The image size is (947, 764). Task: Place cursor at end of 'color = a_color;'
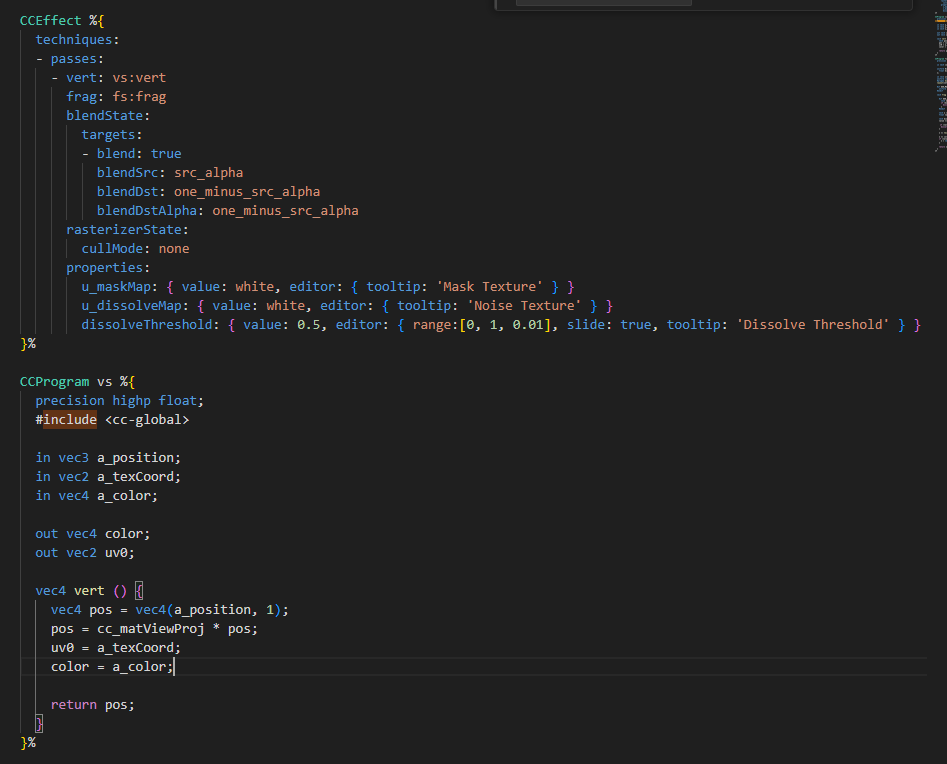tap(174, 667)
